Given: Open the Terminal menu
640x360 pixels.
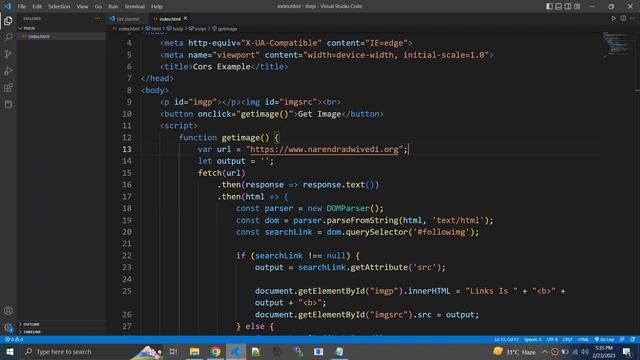Looking at the screenshot, I should 135,7.
